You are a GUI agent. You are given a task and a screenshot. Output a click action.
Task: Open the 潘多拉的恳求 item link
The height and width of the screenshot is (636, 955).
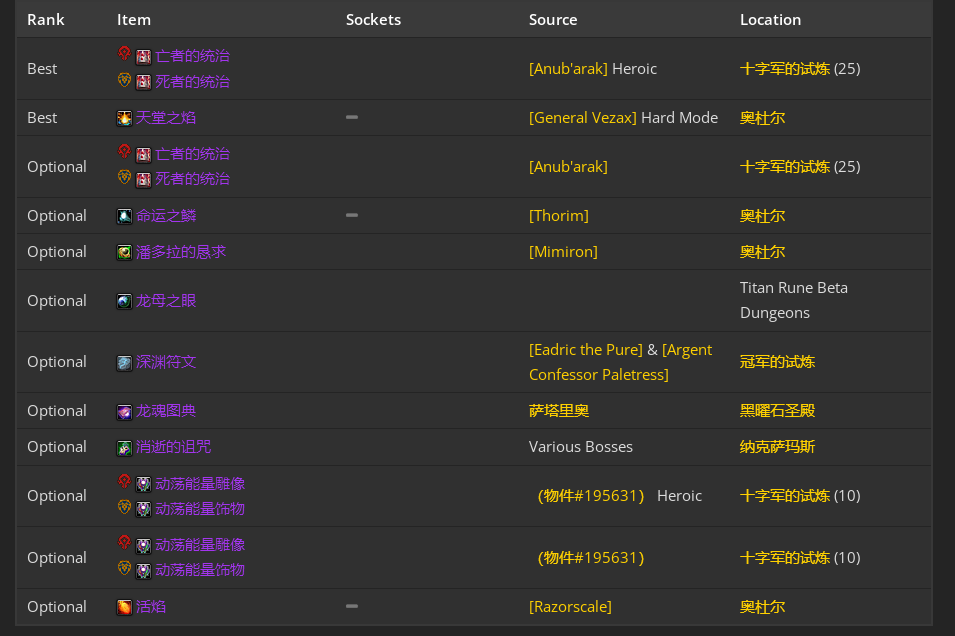click(x=181, y=252)
